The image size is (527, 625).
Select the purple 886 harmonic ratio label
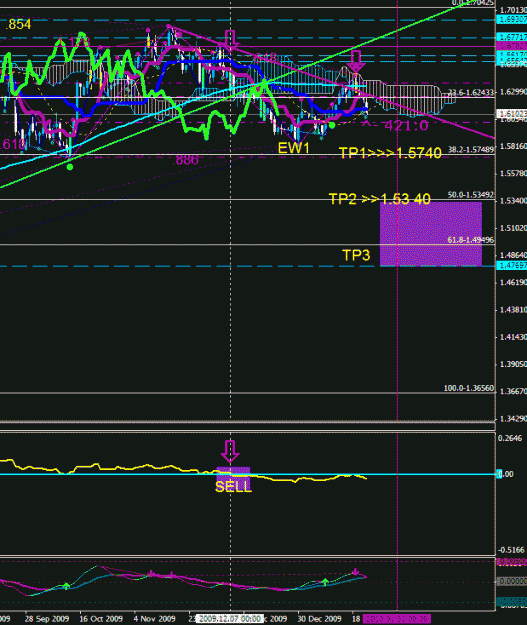(x=187, y=160)
